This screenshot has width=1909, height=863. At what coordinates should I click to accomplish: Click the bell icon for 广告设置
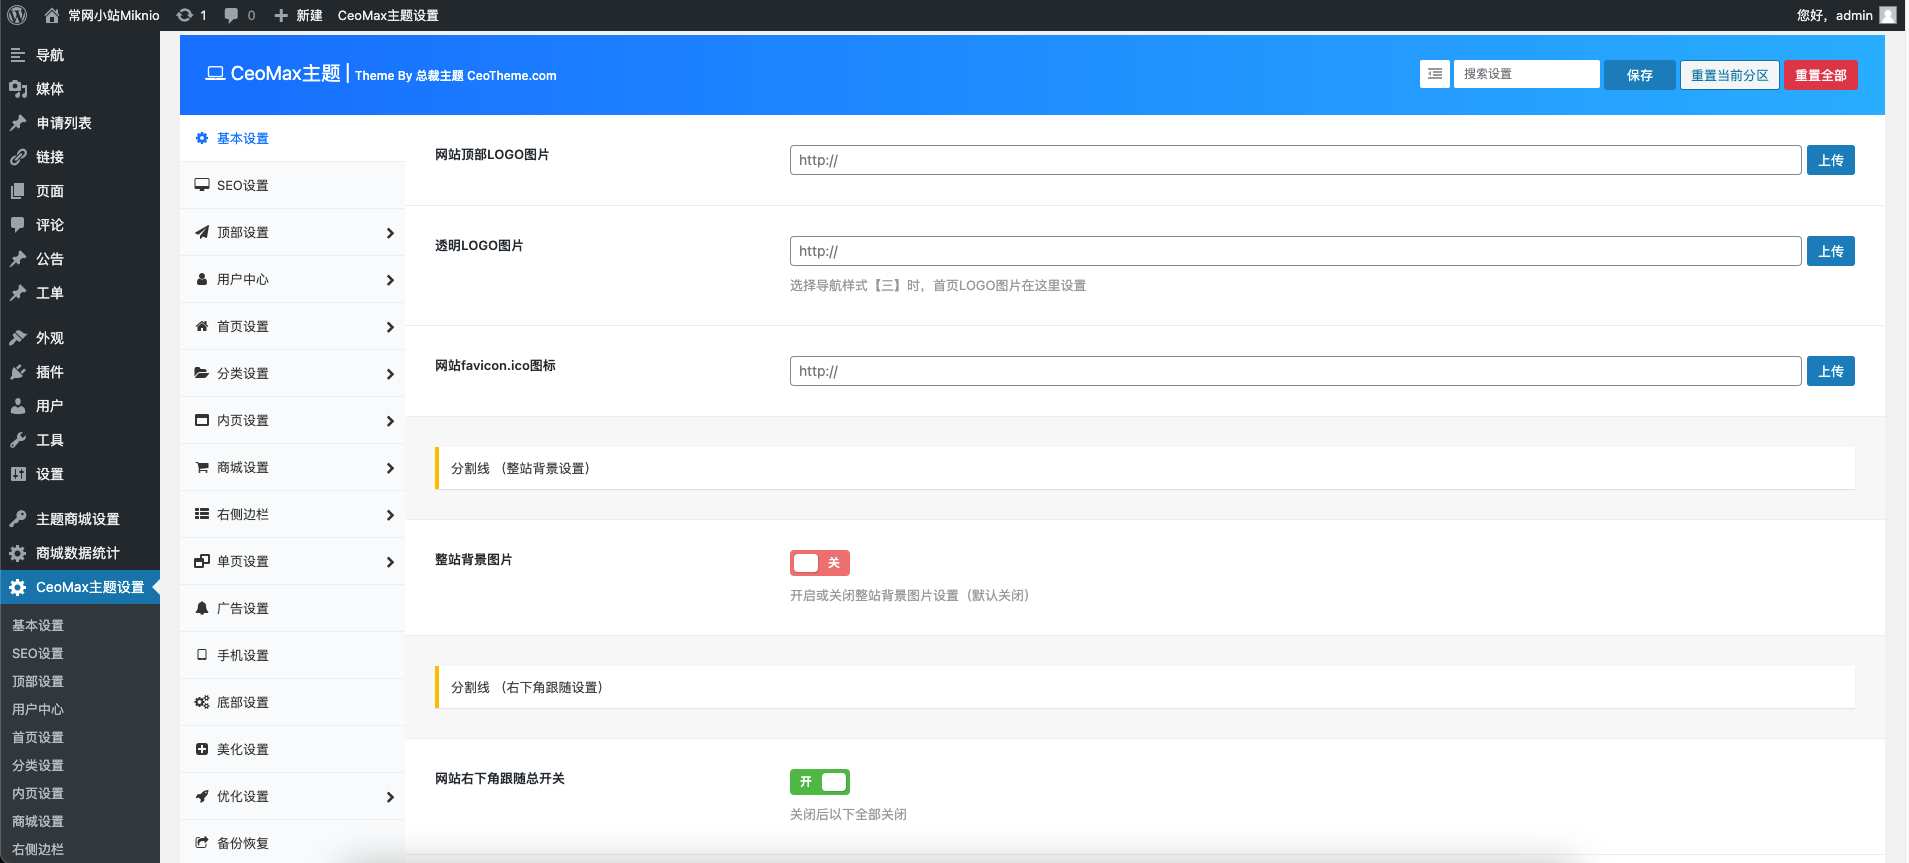tap(202, 608)
